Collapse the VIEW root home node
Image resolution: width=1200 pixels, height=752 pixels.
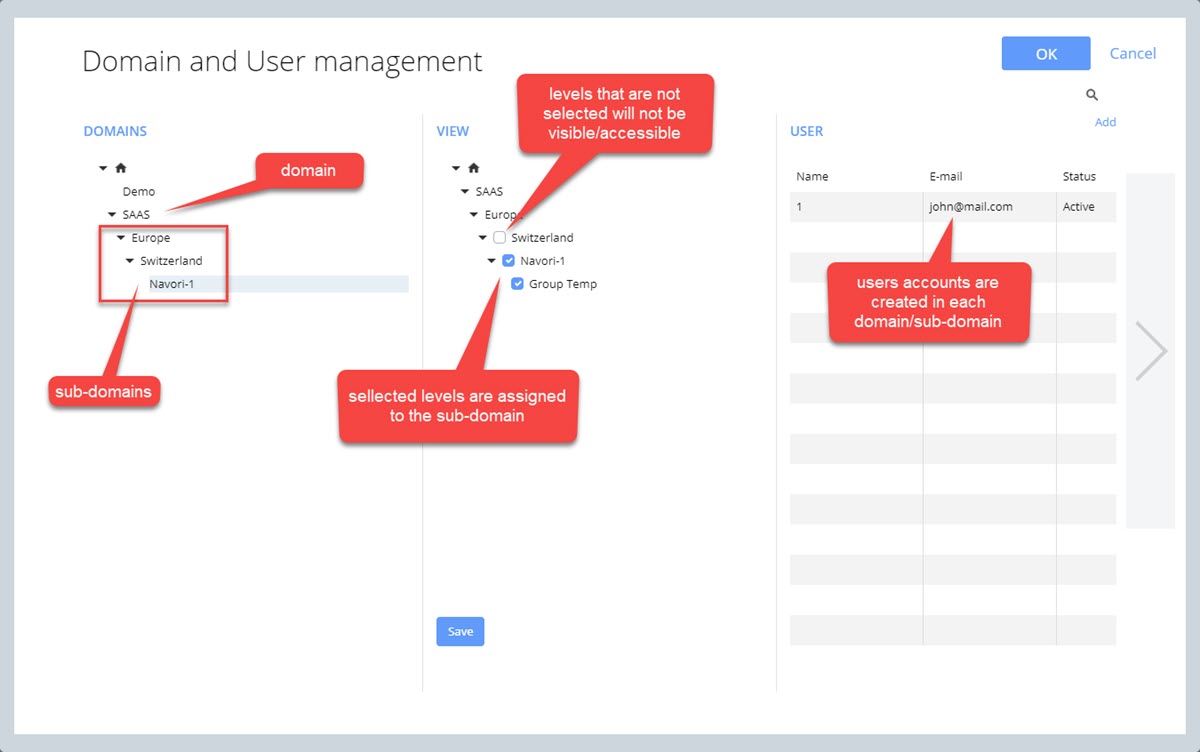[456, 169]
